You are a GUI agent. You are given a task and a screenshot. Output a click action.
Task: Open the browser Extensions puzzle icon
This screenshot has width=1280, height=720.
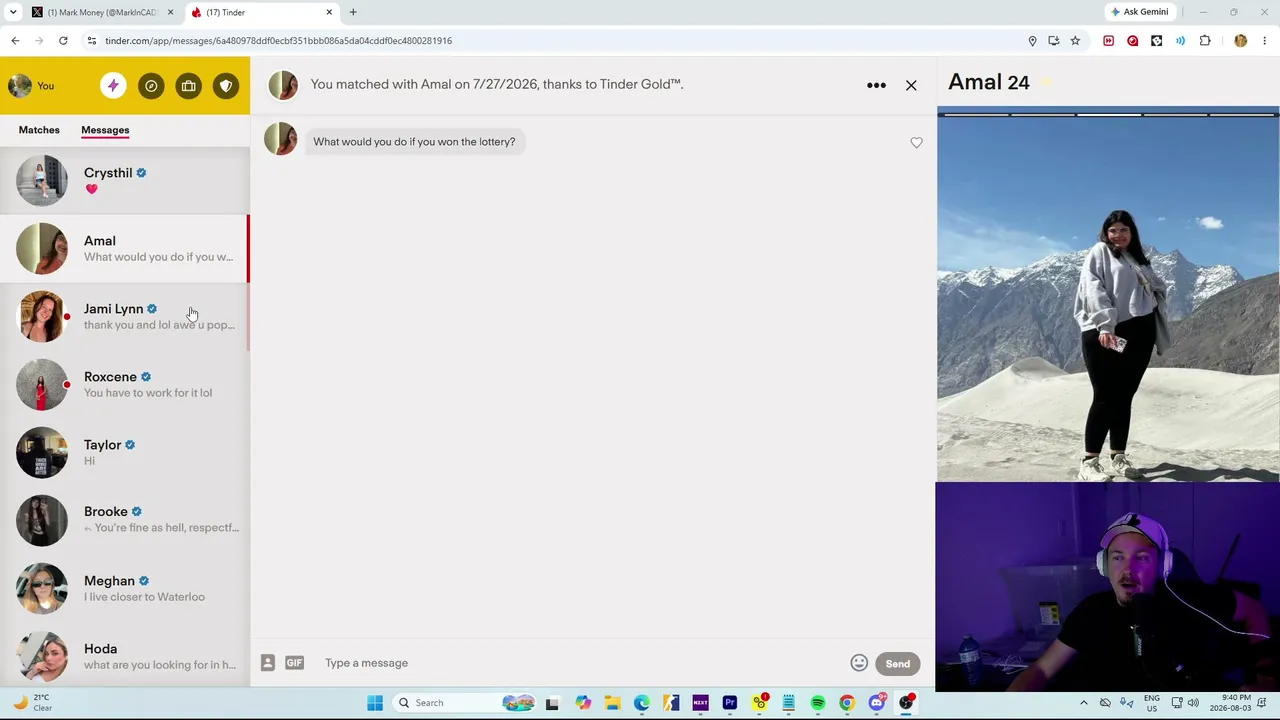pyautogui.click(x=1205, y=41)
